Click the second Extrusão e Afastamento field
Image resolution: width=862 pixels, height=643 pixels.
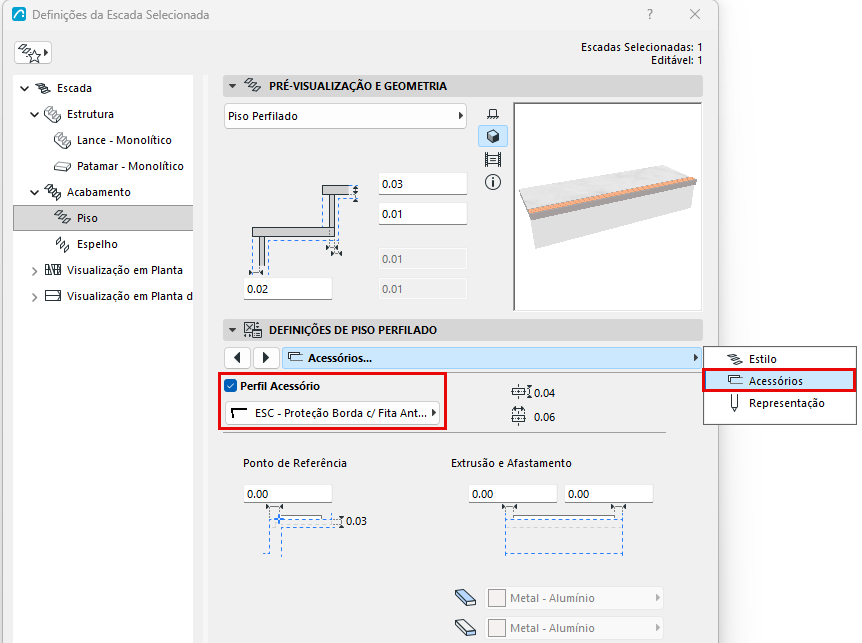click(609, 494)
